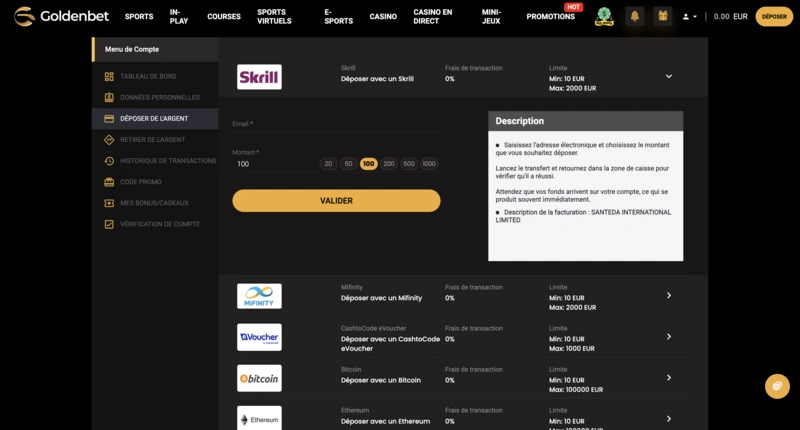Open the Casino menu item
The image size is (800, 430).
(383, 17)
